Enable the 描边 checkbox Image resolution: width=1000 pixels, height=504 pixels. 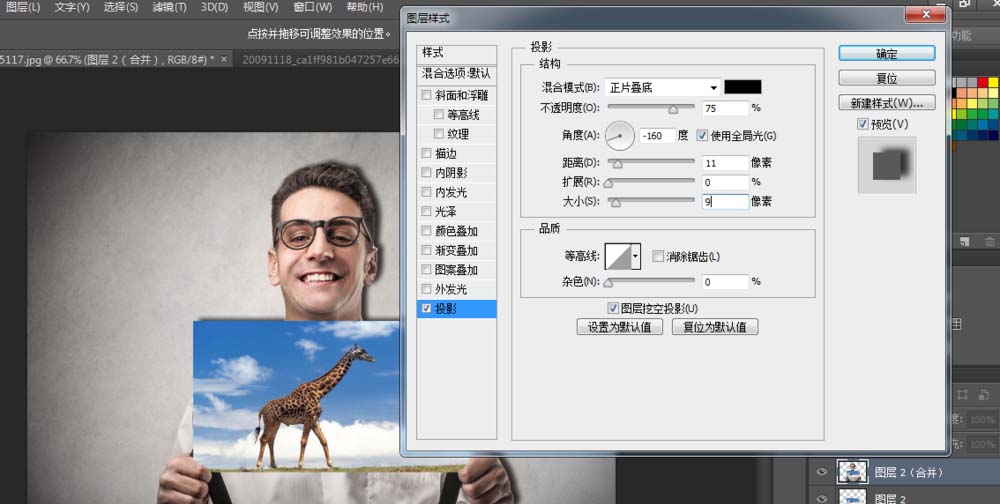pyautogui.click(x=426, y=154)
